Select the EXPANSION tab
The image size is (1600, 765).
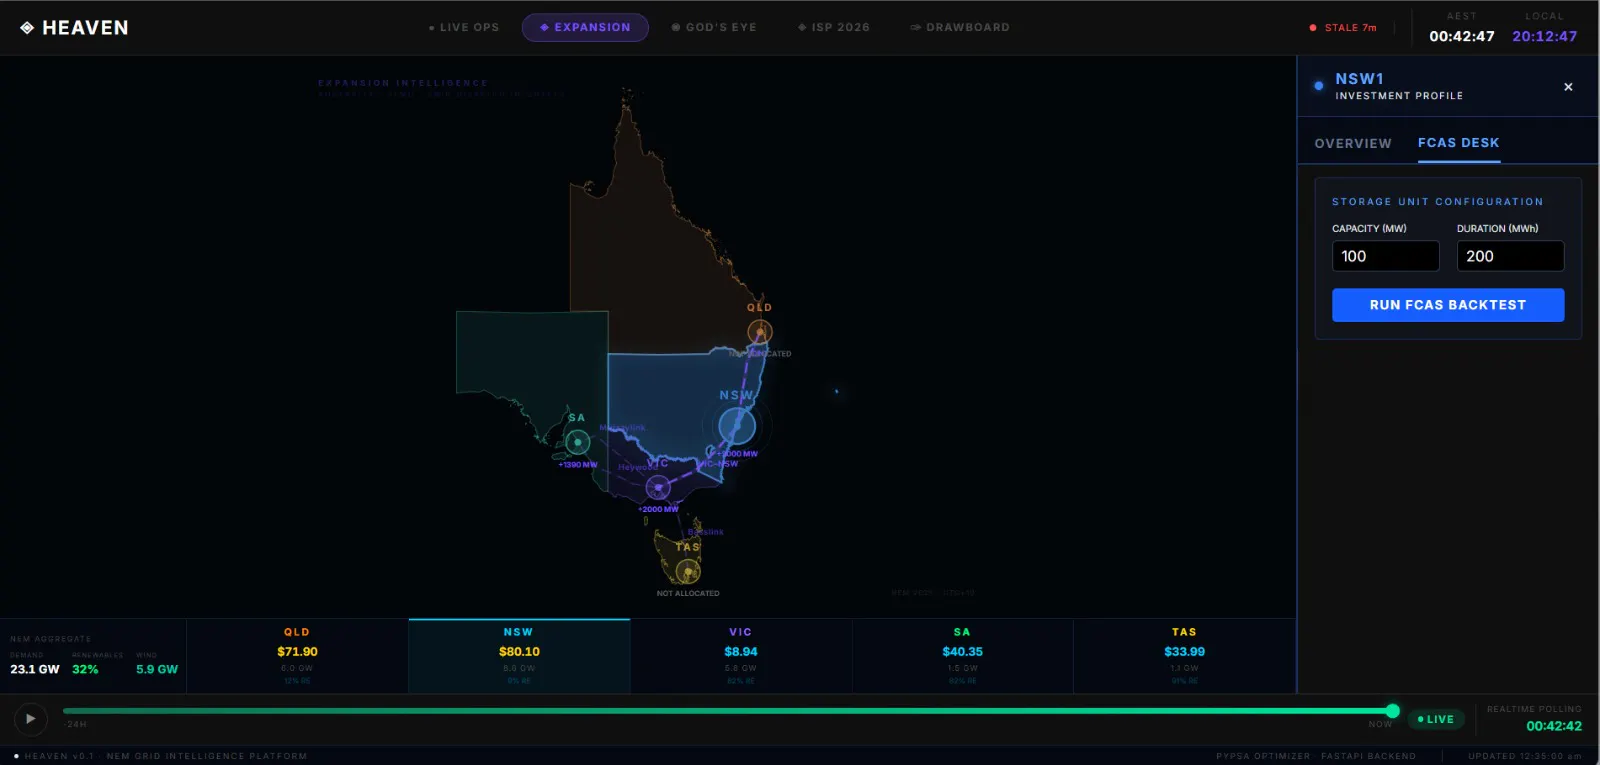point(585,28)
